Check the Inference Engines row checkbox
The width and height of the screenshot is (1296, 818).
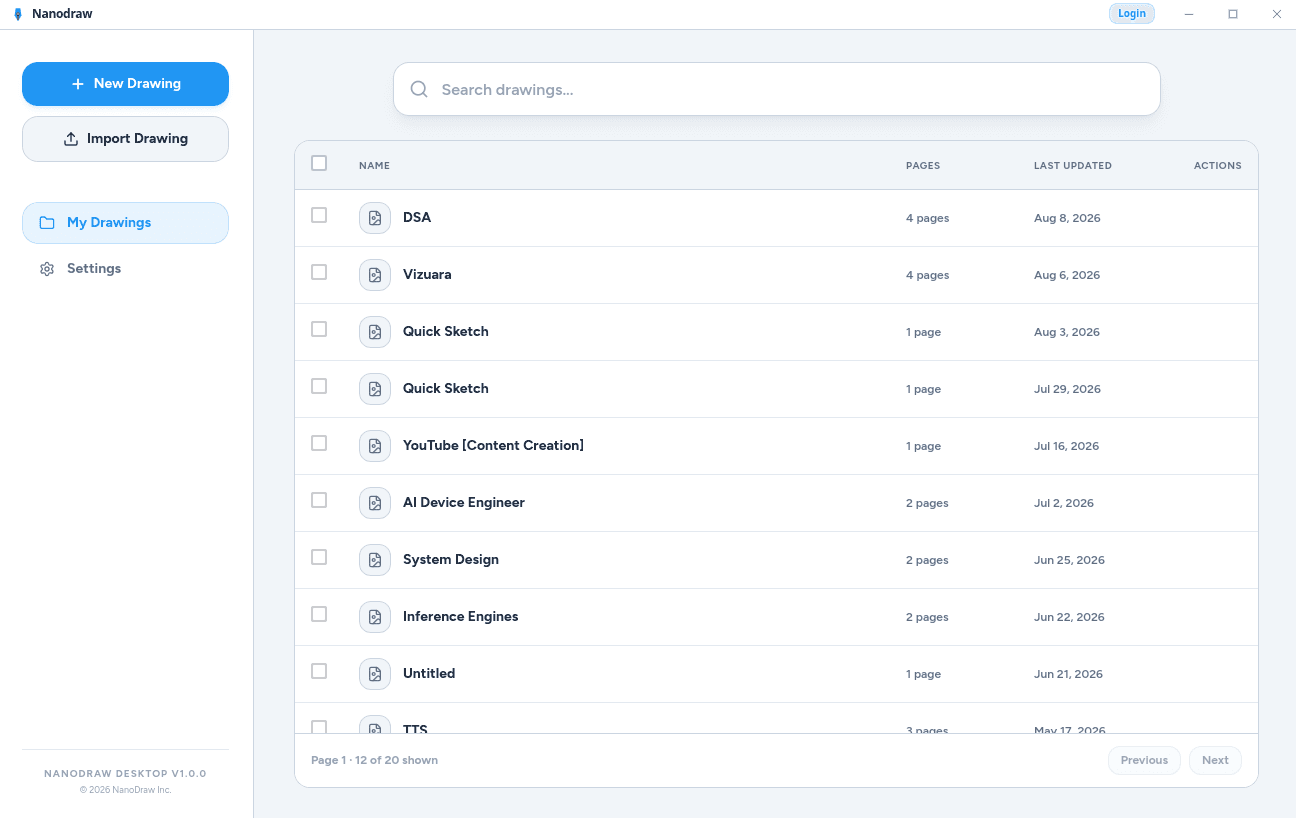pyautogui.click(x=319, y=614)
